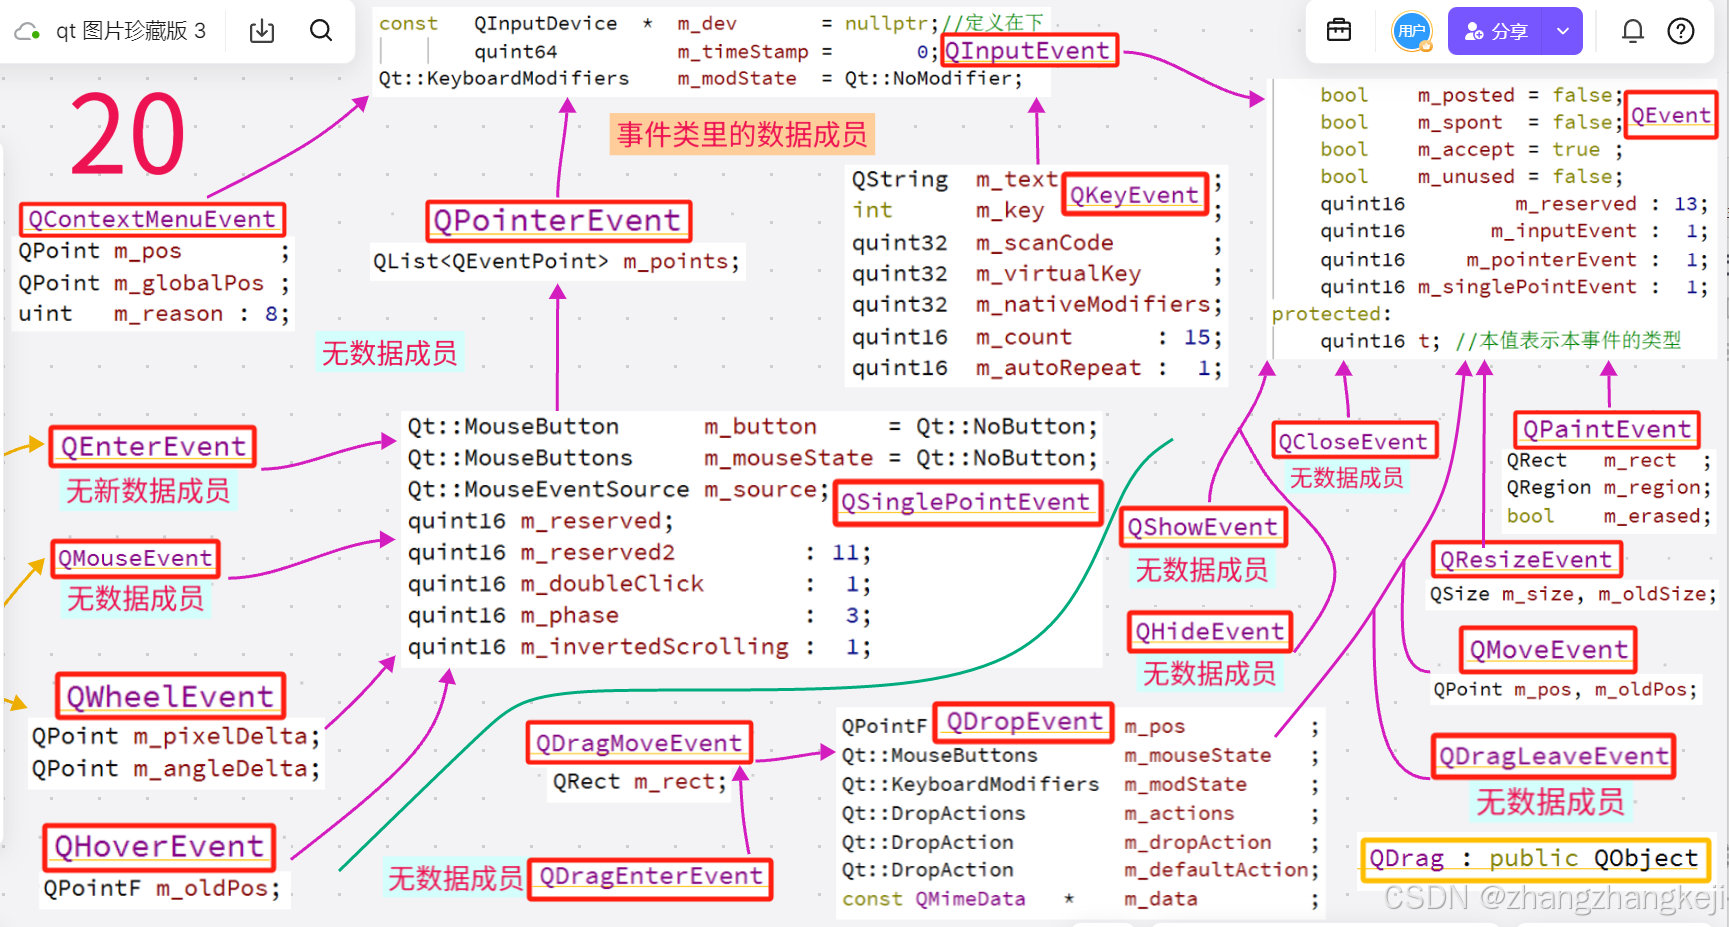Select the QCloseEvent label
Image resolution: width=1729 pixels, height=927 pixels.
pyautogui.click(x=1353, y=441)
